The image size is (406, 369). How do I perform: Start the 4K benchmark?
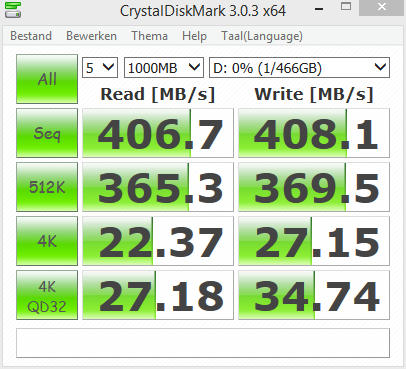(x=47, y=241)
